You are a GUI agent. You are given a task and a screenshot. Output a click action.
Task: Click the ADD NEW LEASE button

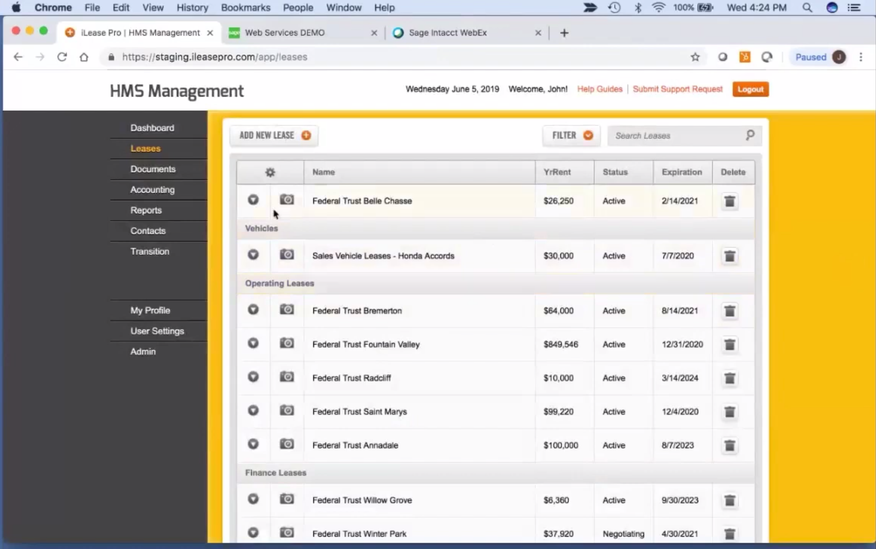(x=274, y=135)
